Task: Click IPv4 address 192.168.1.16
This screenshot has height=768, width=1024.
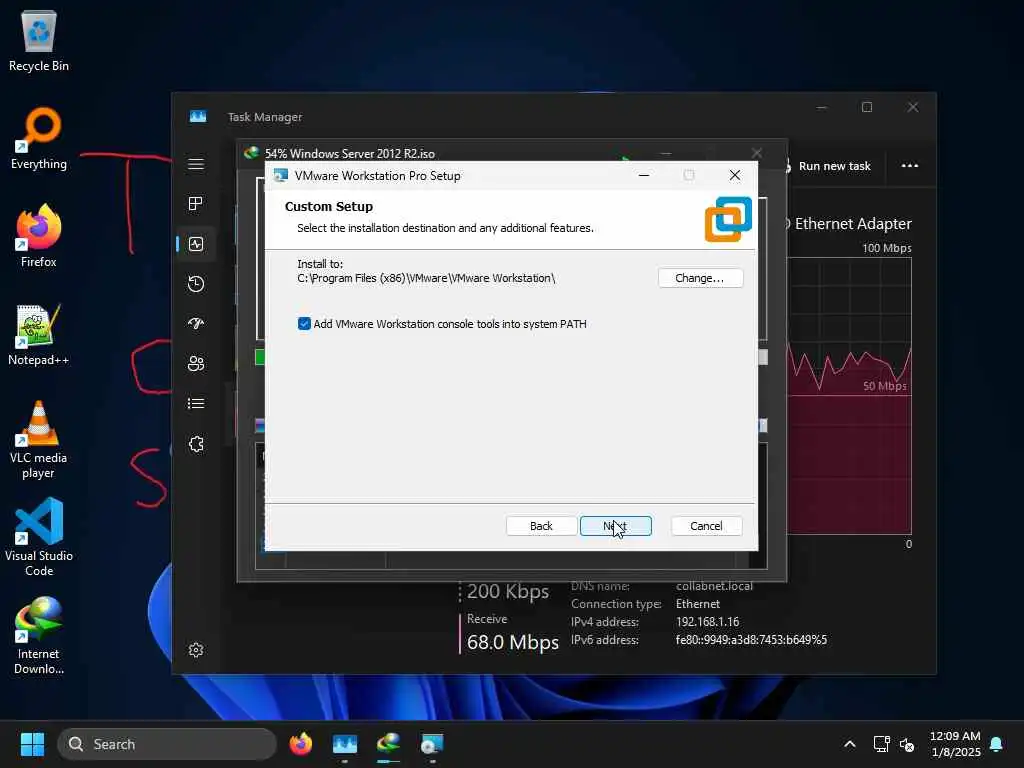Action: (x=708, y=622)
